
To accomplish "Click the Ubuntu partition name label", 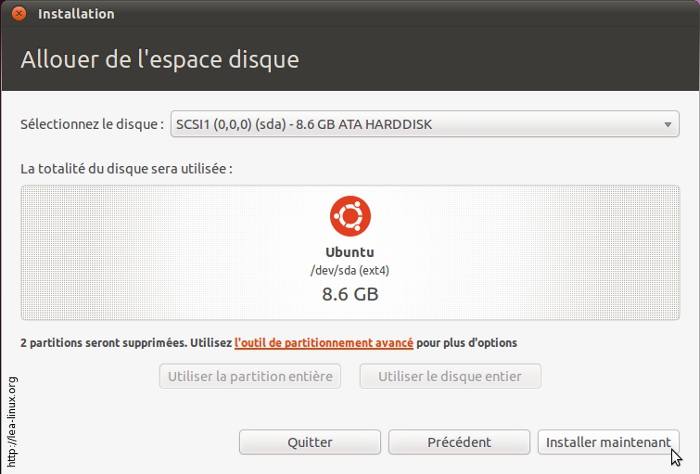I will click(350, 252).
